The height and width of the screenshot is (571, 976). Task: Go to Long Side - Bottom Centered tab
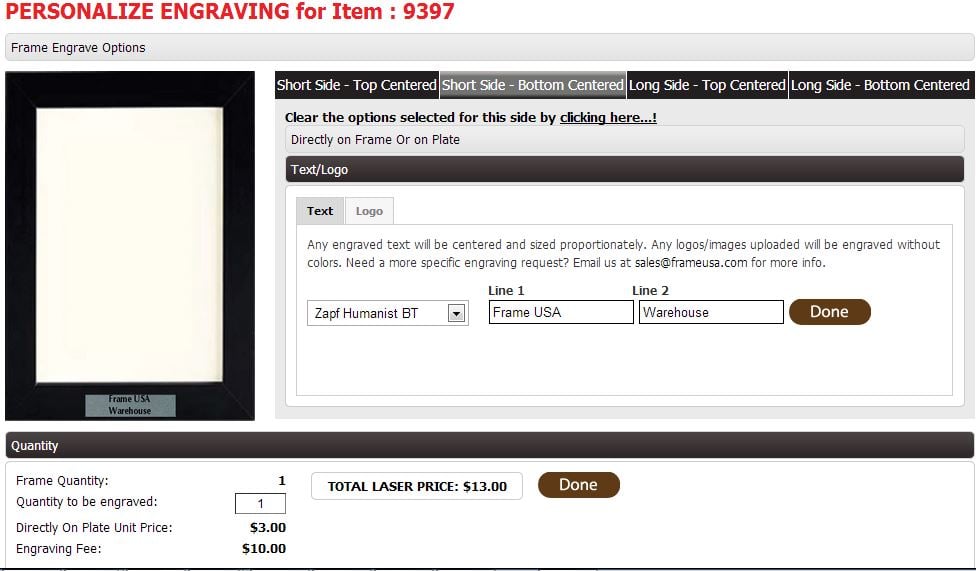pos(881,85)
